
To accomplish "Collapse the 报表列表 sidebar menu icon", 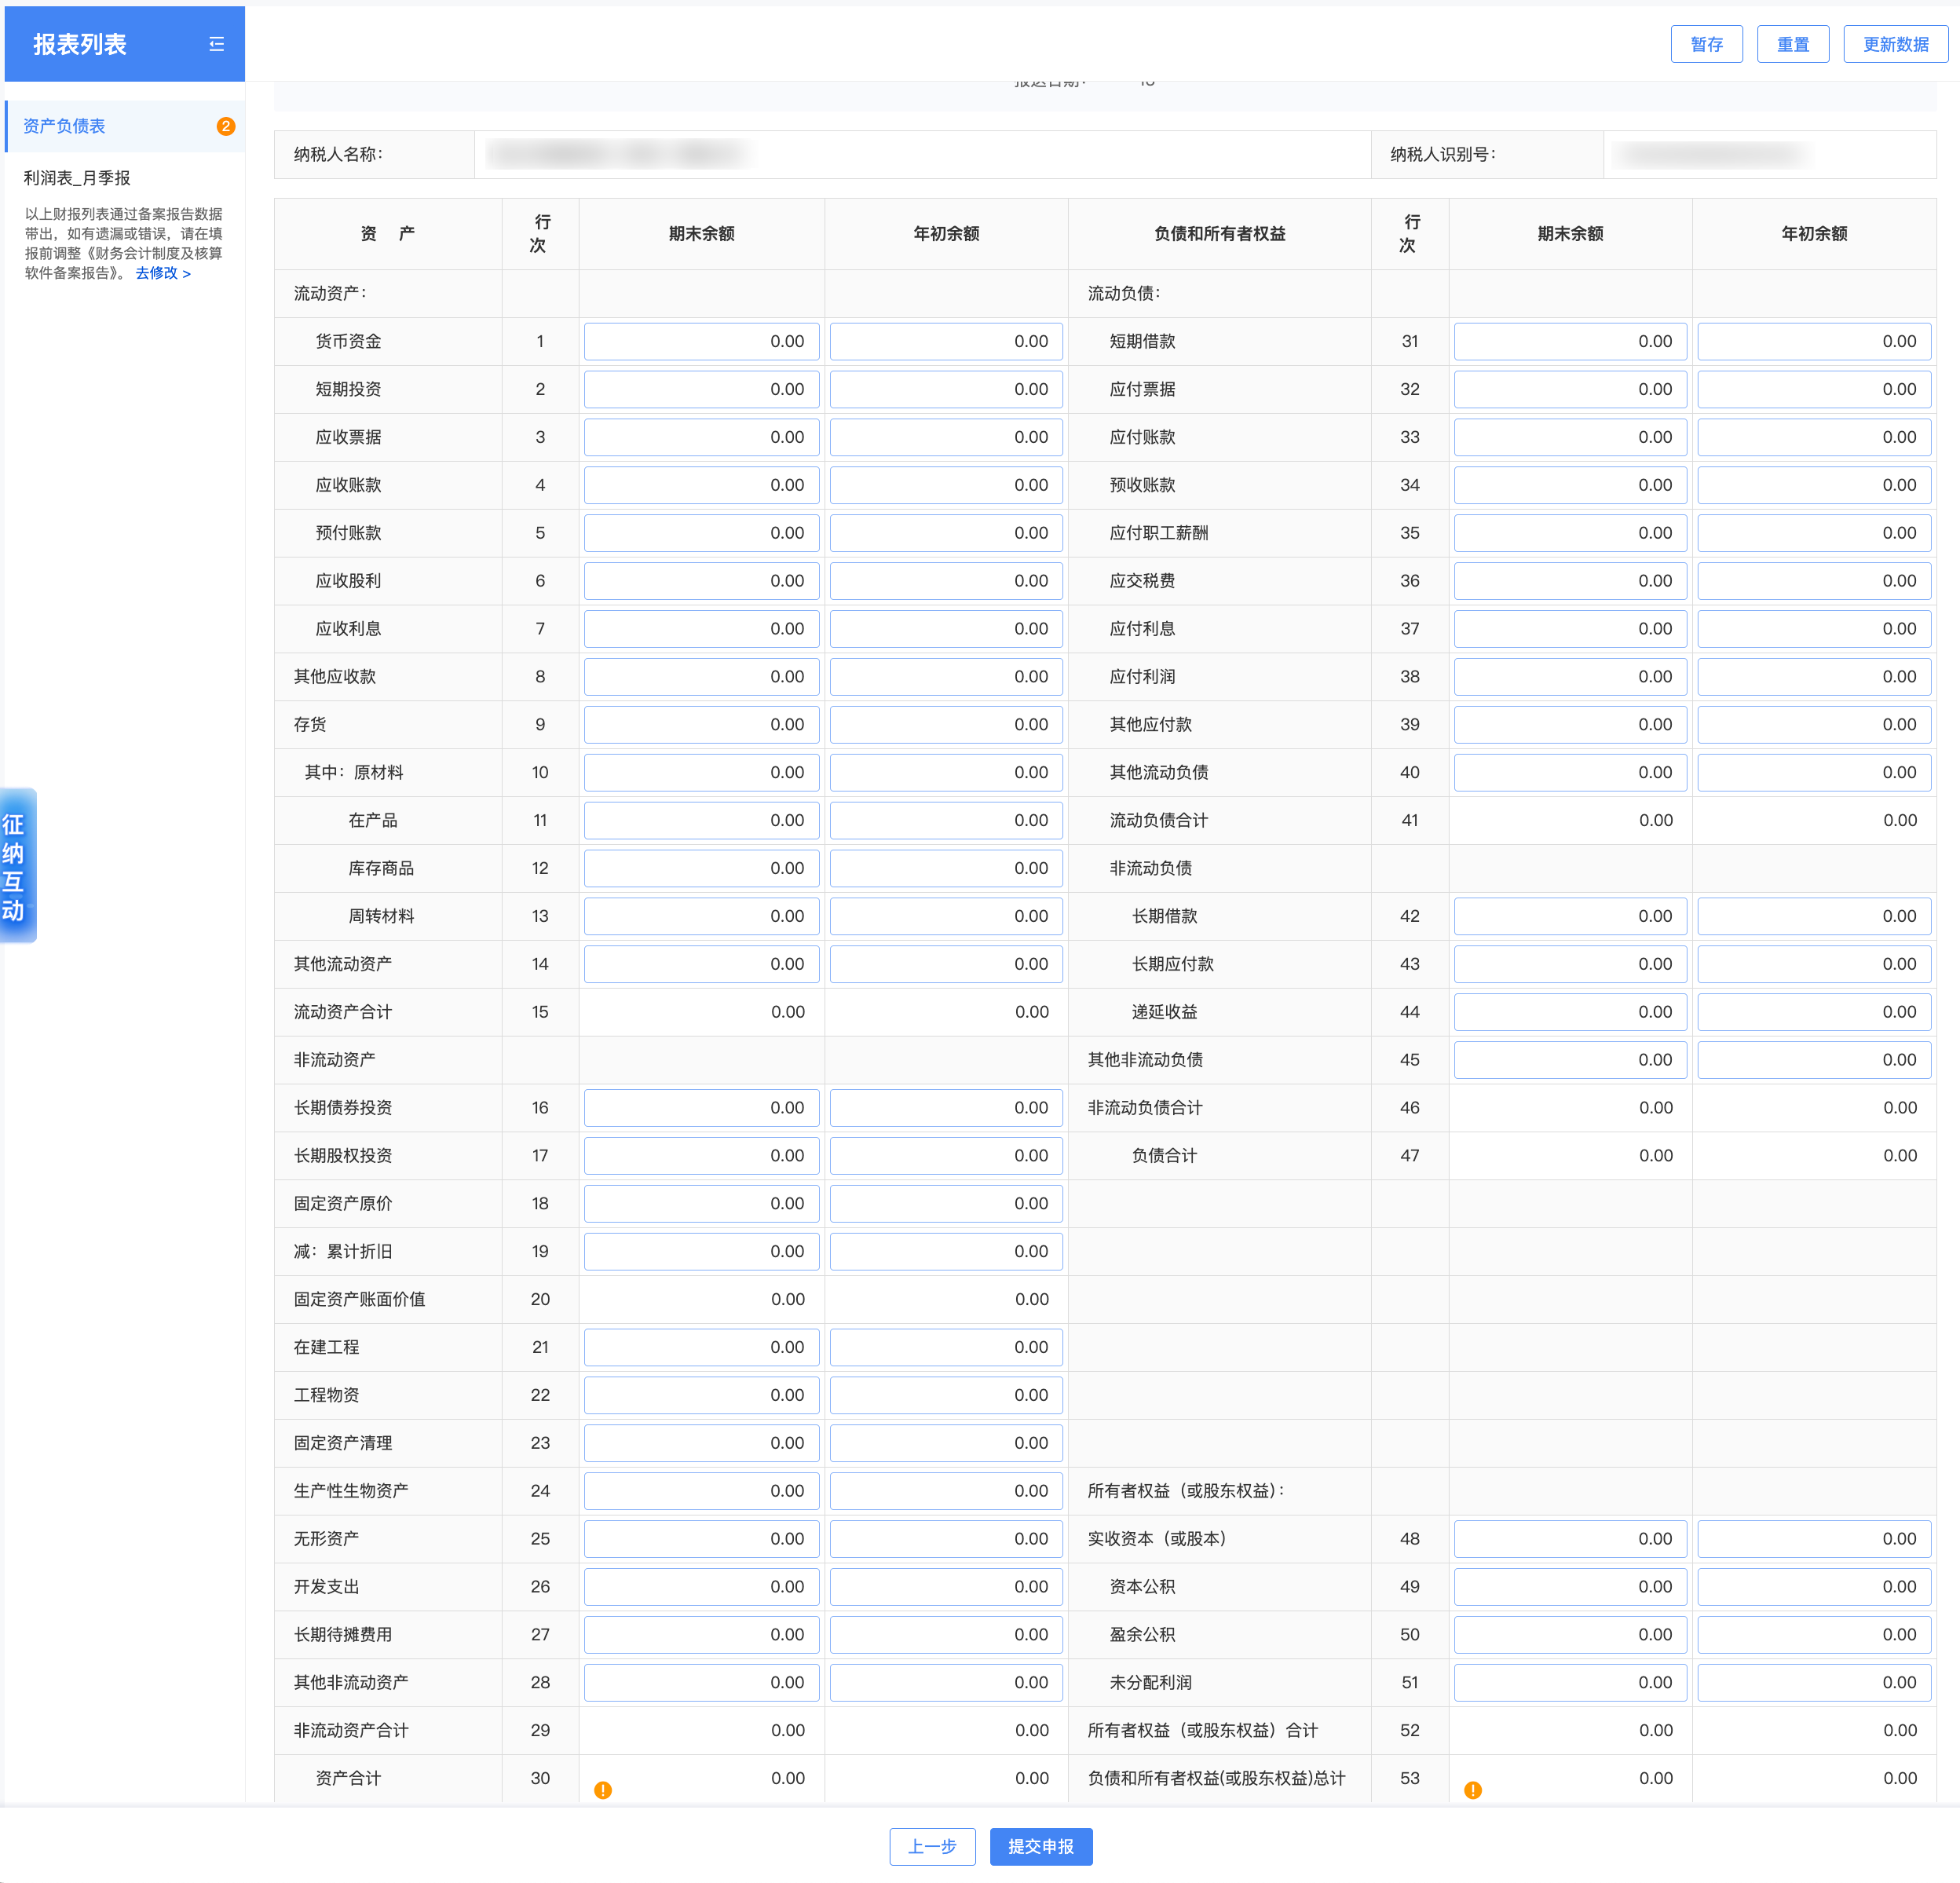I will tap(216, 44).
